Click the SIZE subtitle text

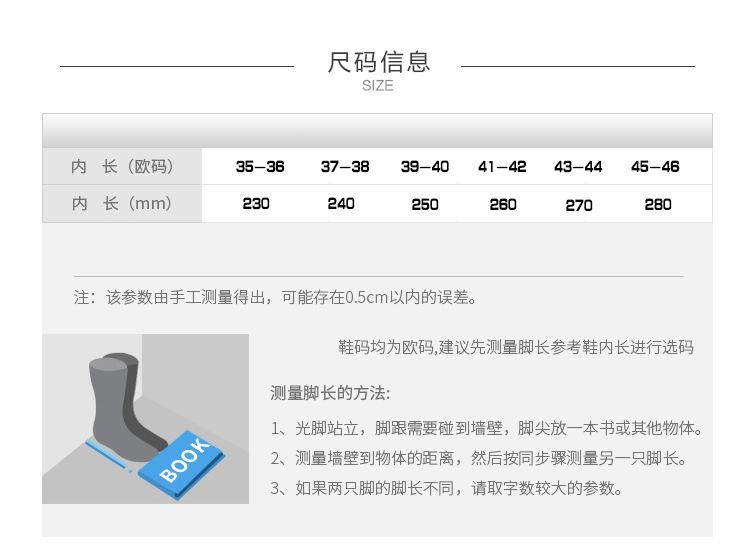pos(378,86)
